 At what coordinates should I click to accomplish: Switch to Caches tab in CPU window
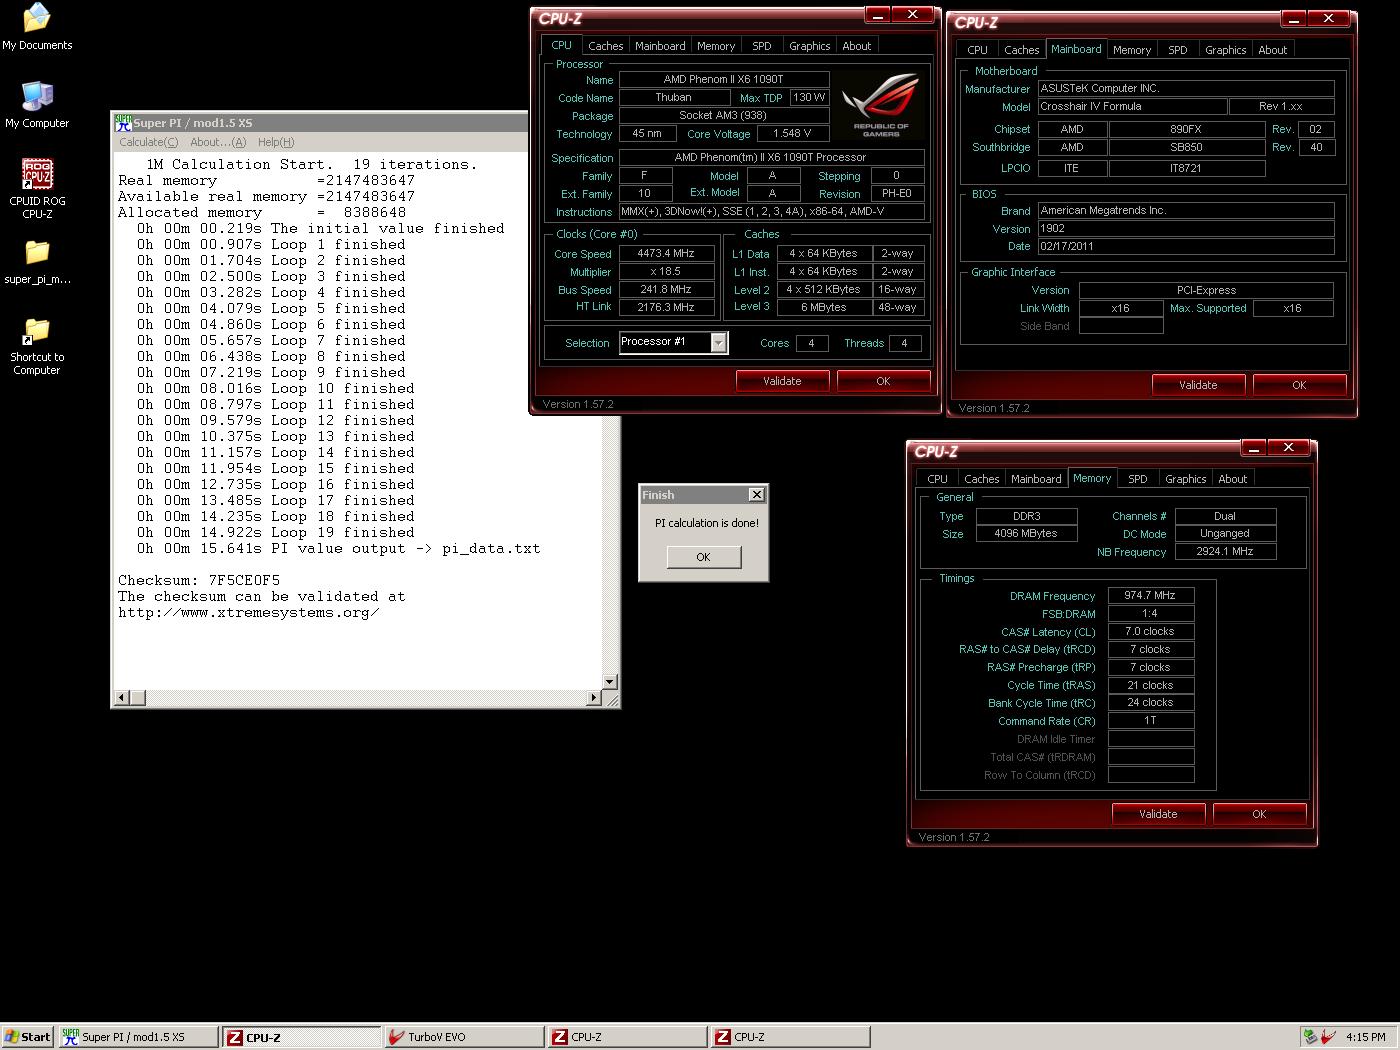pyautogui.click(x=605, y=46)
